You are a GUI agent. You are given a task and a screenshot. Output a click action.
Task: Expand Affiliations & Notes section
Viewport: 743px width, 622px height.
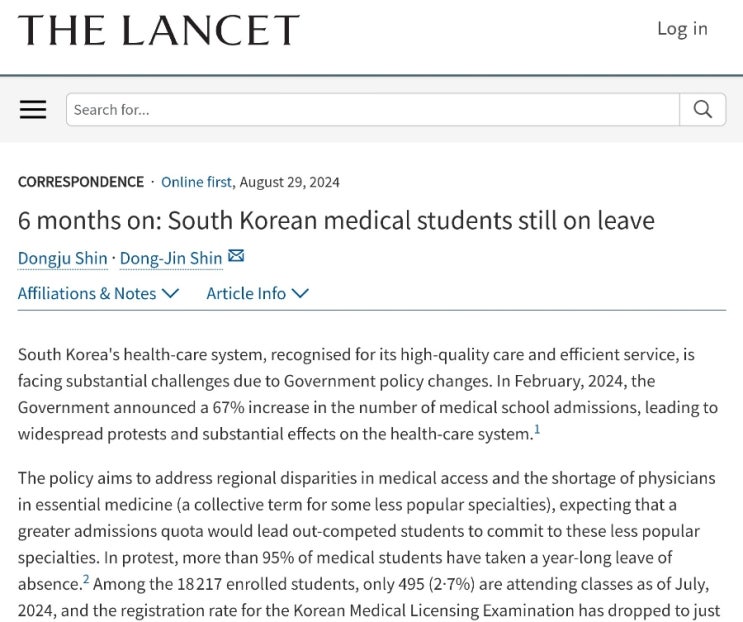98,293
